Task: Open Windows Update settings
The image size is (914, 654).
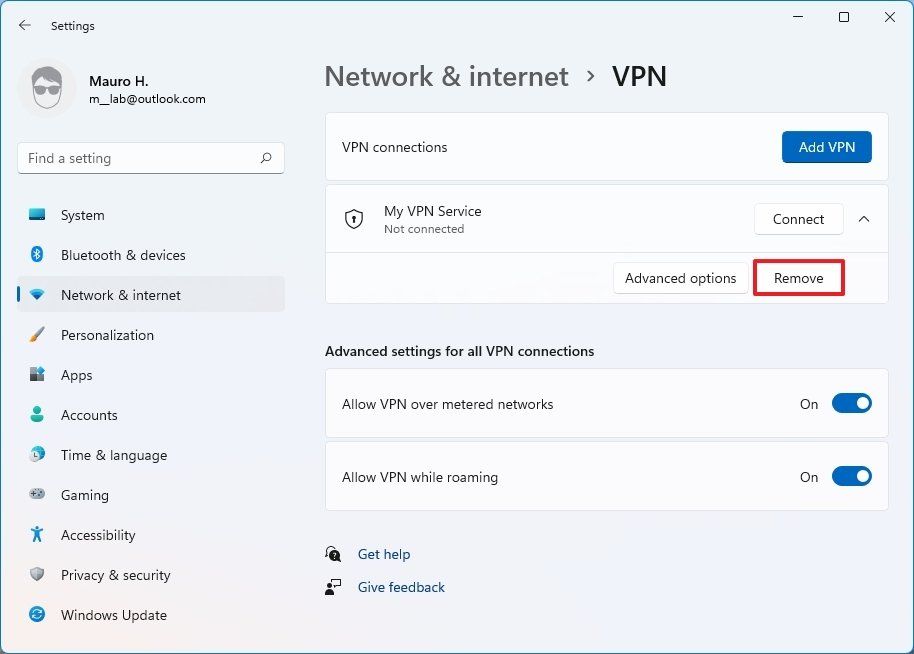Action: (x=113, y=615)
